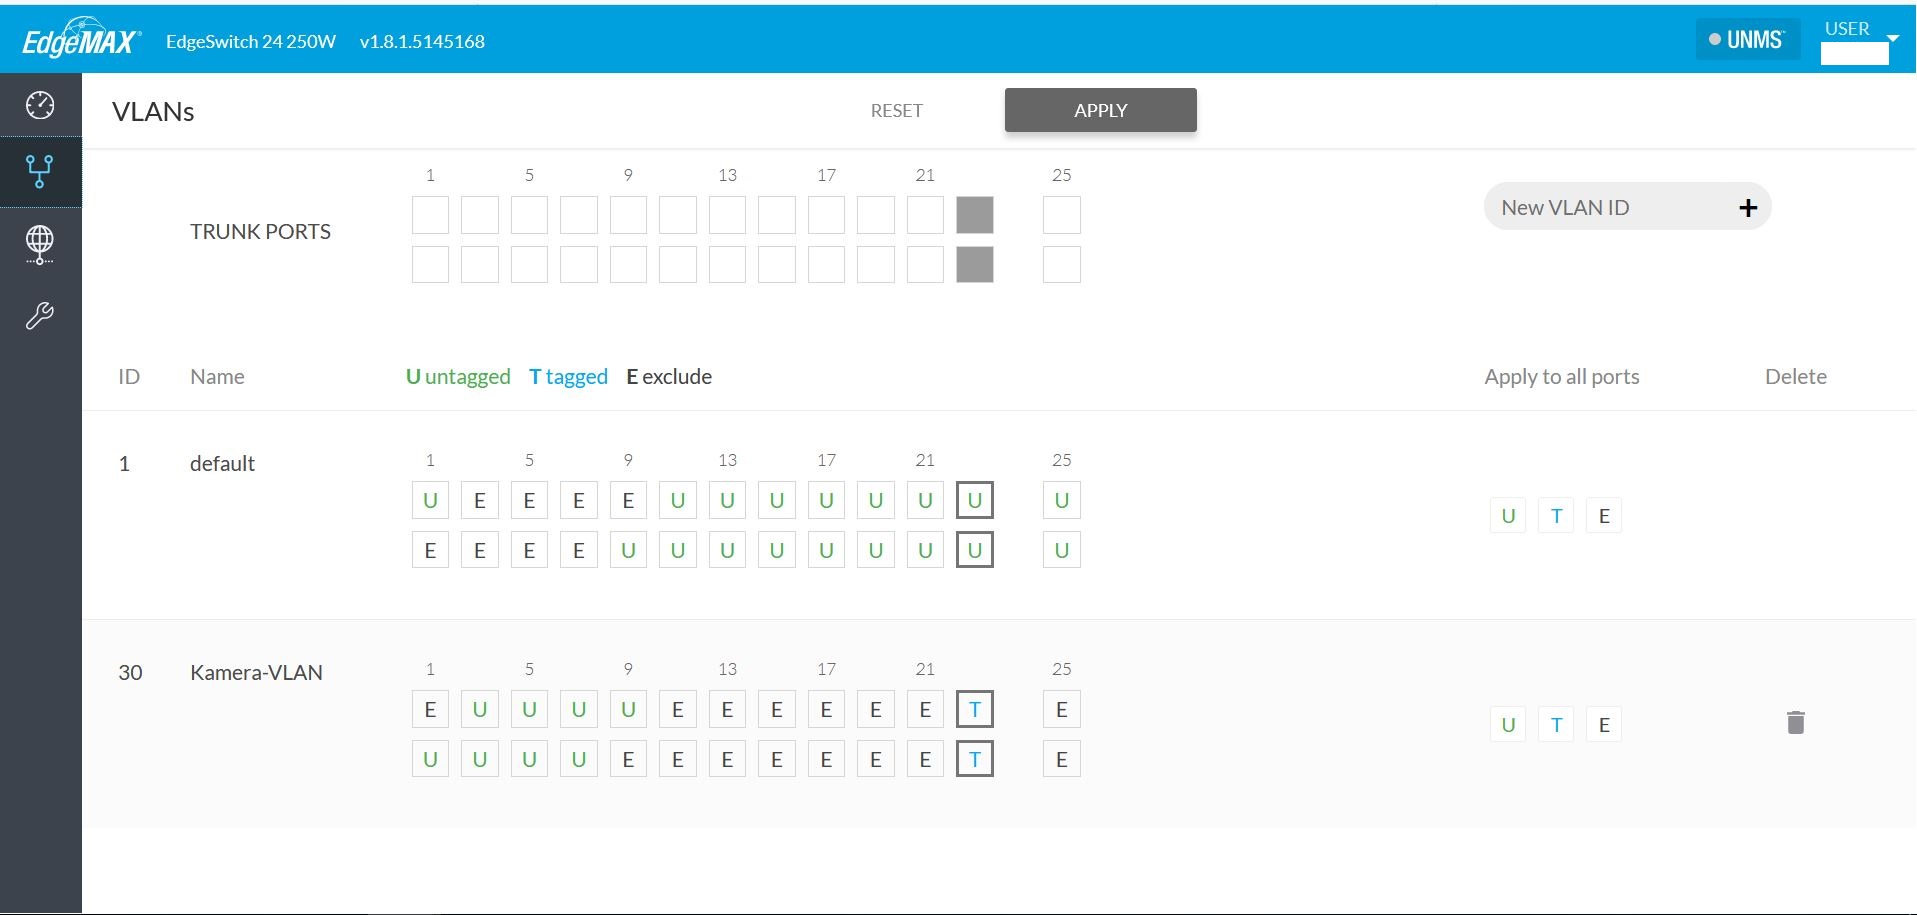This screenshot has width=1917, height=915.
Task: Click the APPLY button
Action: [x=1100, y=110]
